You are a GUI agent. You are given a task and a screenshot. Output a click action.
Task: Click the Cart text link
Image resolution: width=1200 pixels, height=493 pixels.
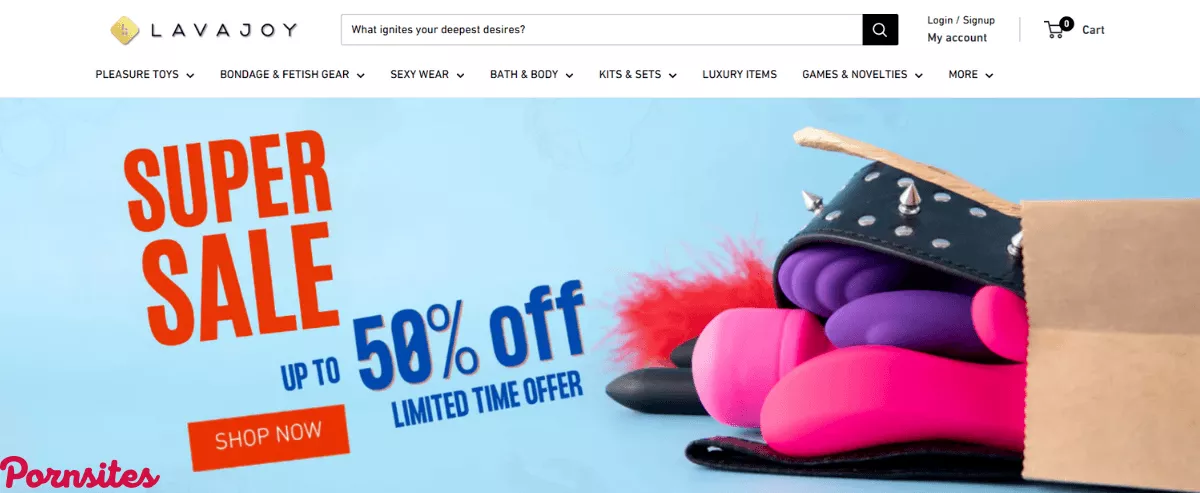1093,30
